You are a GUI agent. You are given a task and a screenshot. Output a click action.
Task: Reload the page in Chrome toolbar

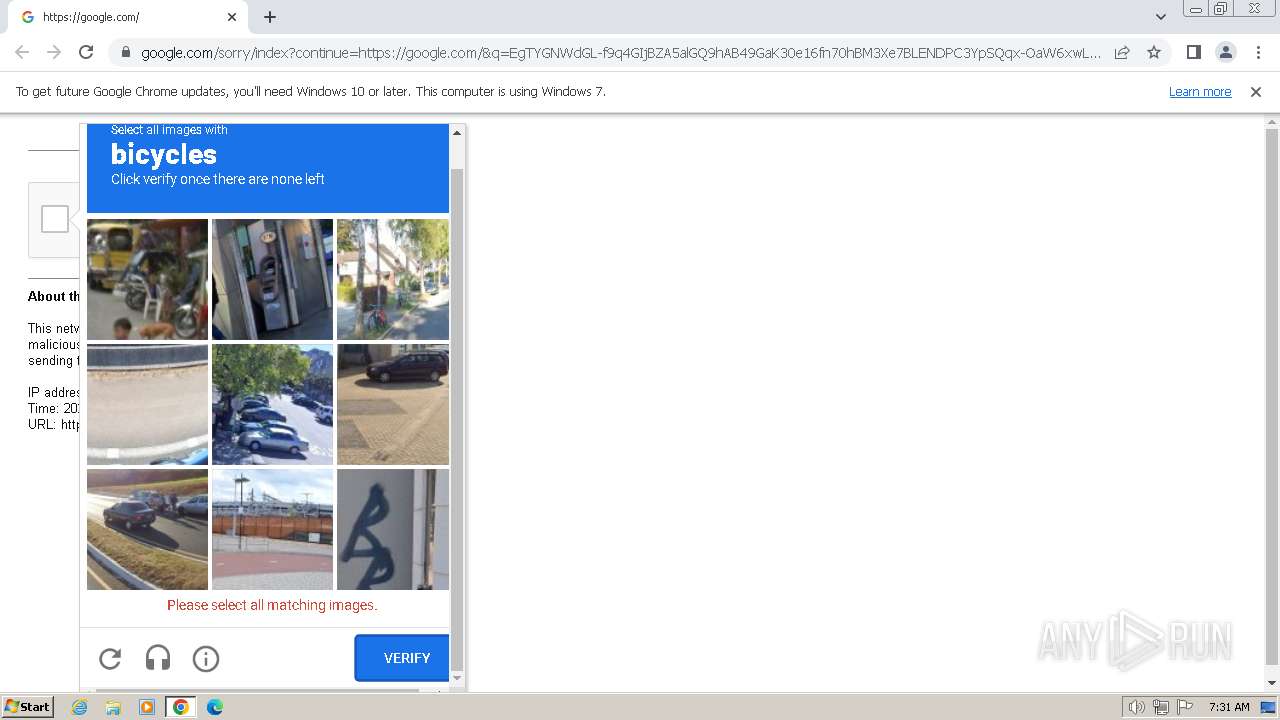click(86, 52)
